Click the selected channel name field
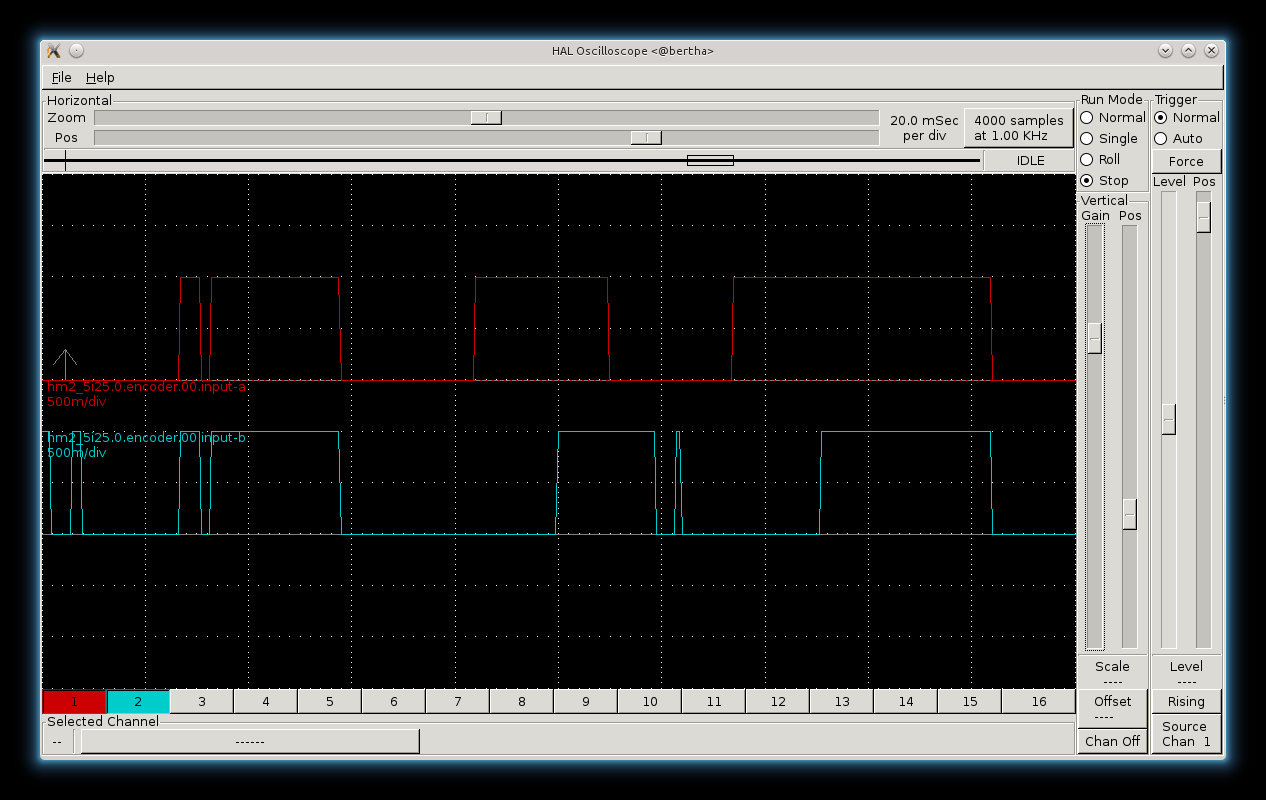 click(249, 742)
